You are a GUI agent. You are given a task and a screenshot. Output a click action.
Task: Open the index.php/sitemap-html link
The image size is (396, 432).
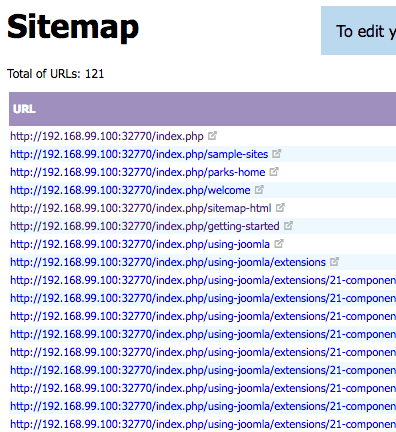click(141, 208)
